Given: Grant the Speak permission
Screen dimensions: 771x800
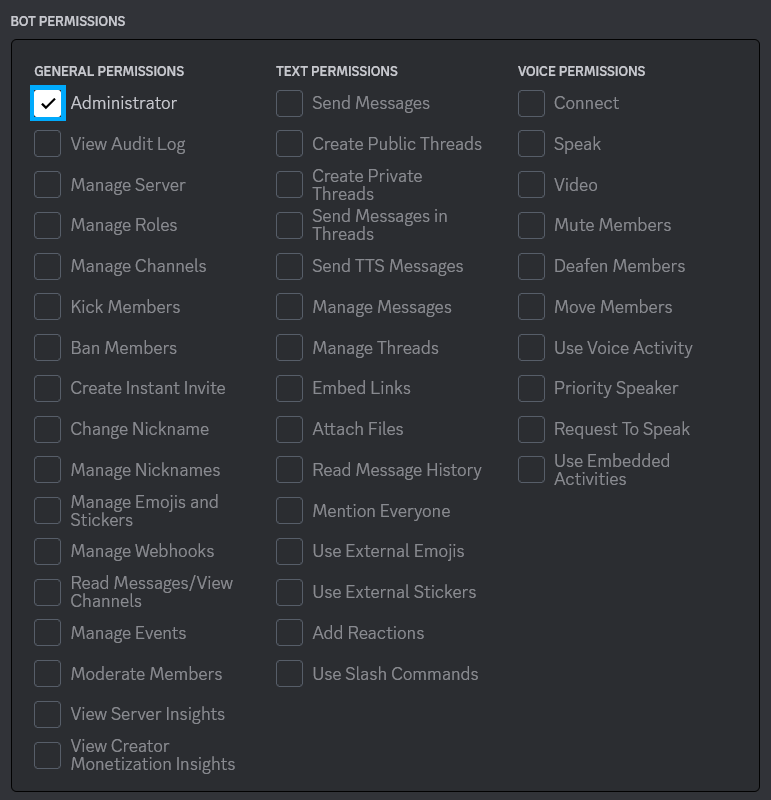Looking at the screenshot, I should pyautogui.click(x=531, y=144).
